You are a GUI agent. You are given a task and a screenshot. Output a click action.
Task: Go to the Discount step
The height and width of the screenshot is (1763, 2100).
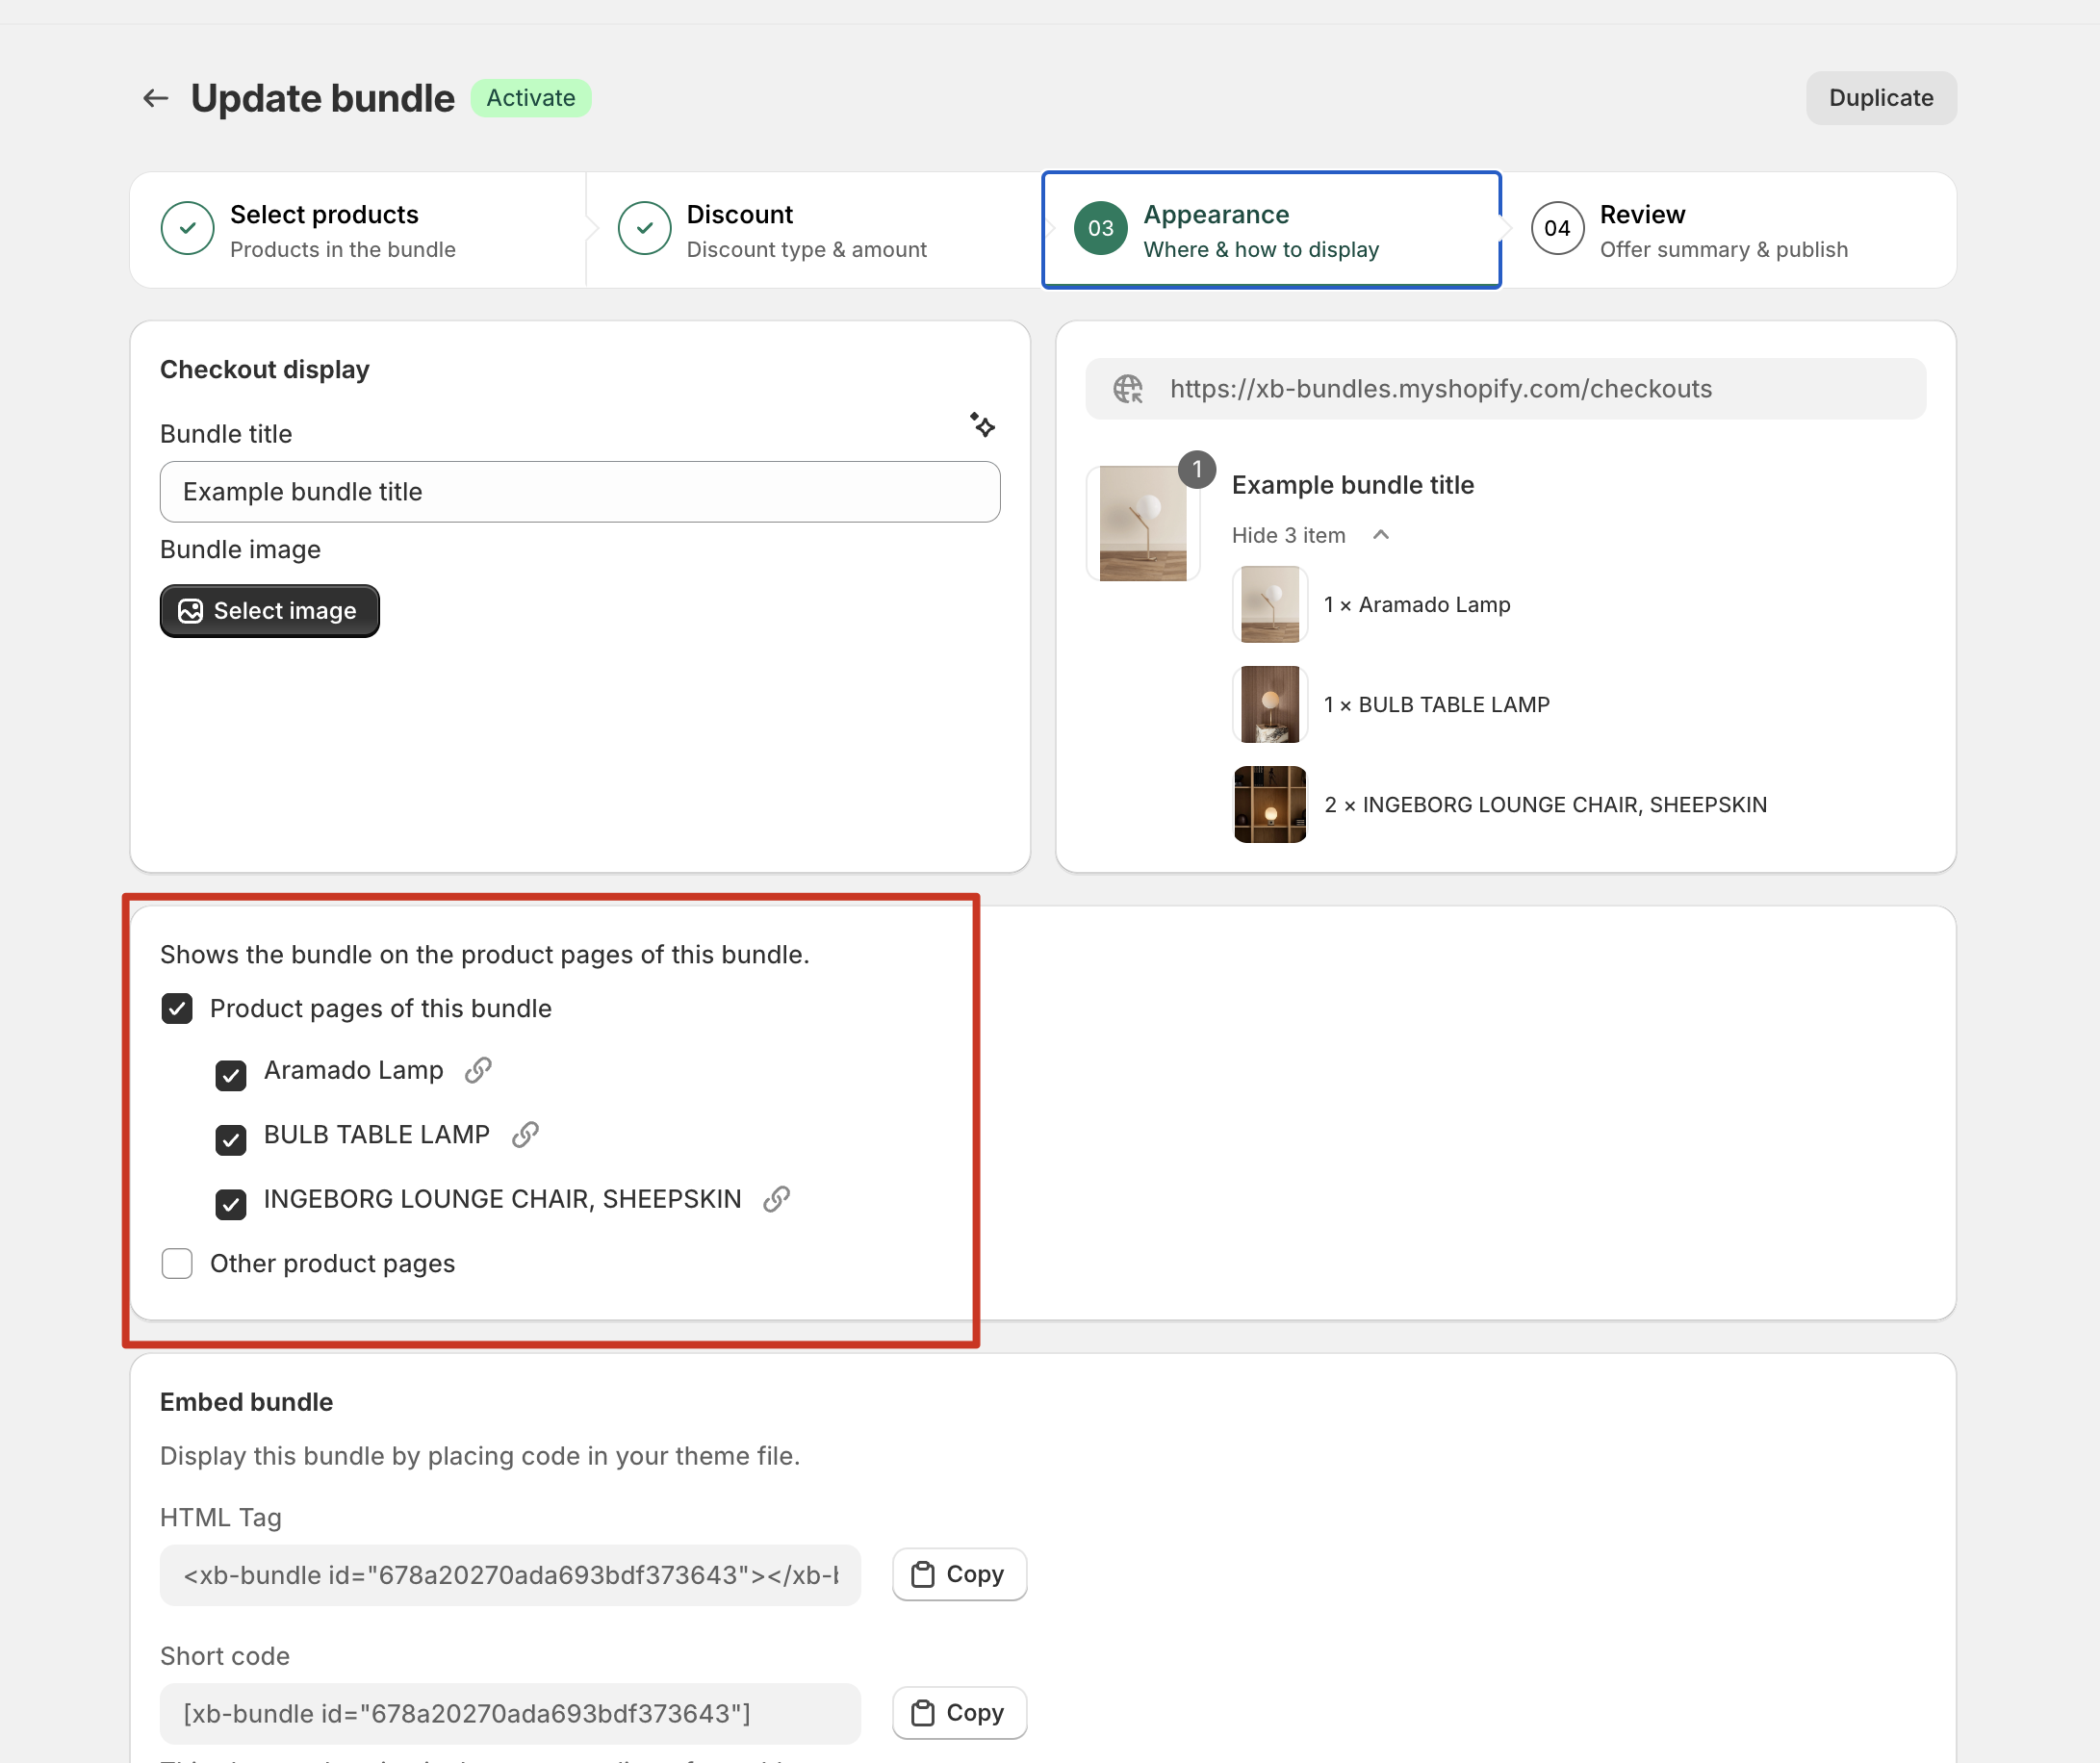(814, 230)
